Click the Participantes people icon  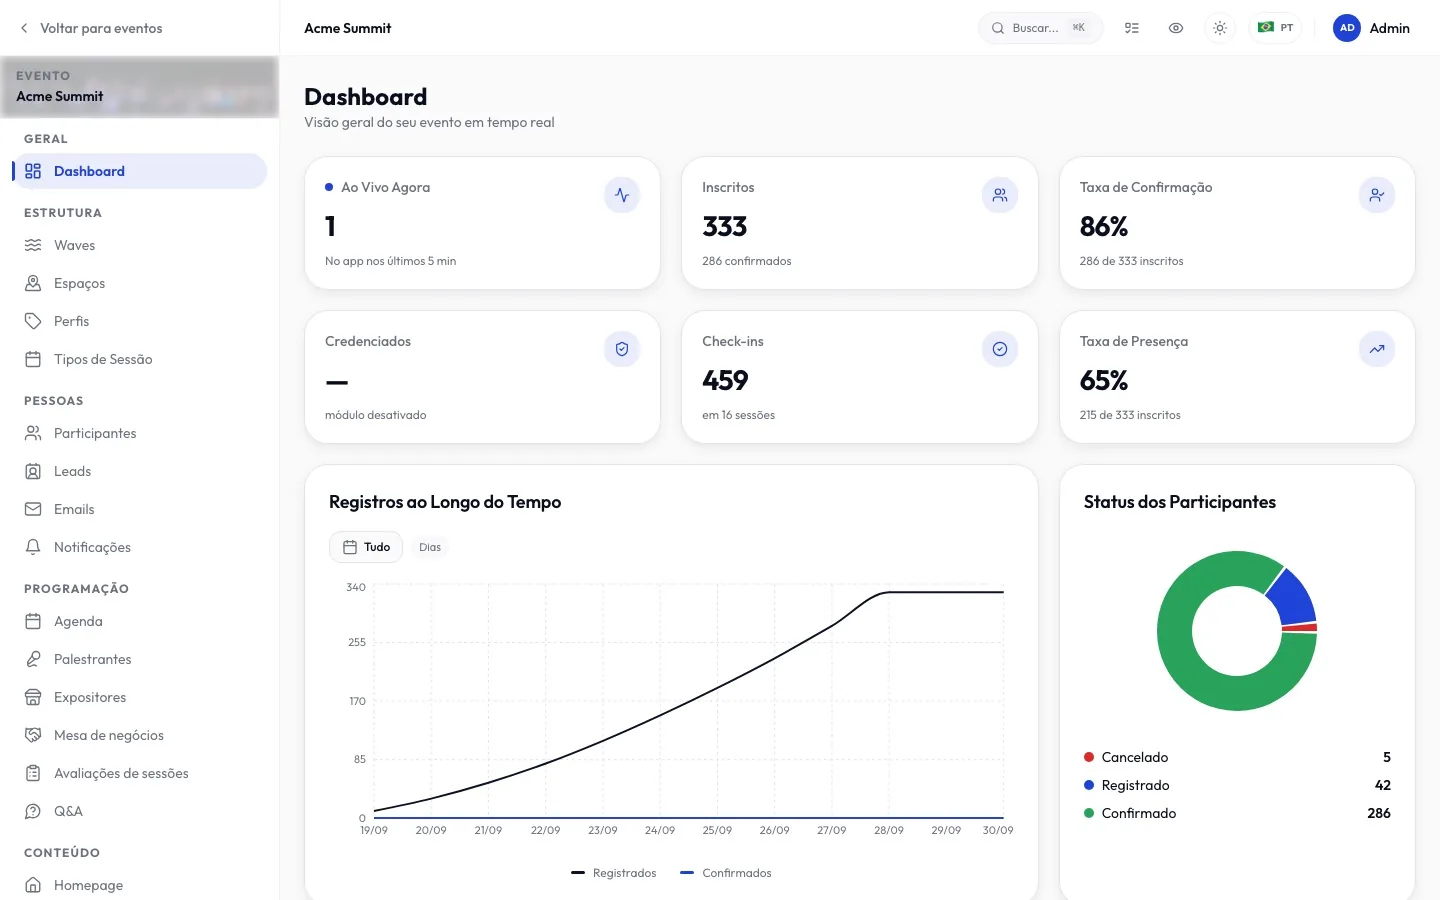(33, 433)
